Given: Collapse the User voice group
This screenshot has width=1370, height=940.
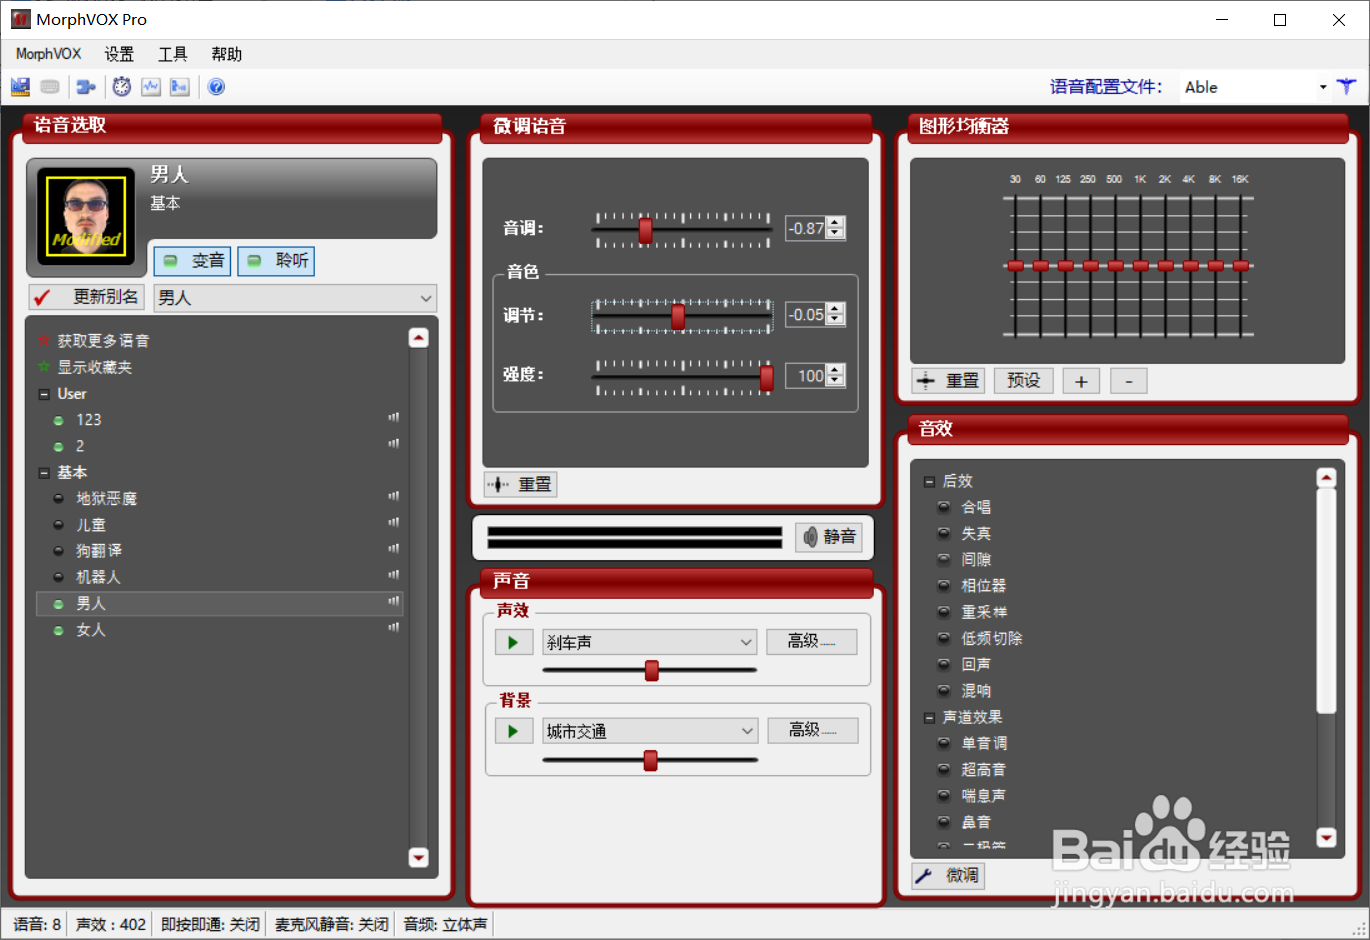Looking at the screenshot, I should pyautogui.click(x=44, y=394).
